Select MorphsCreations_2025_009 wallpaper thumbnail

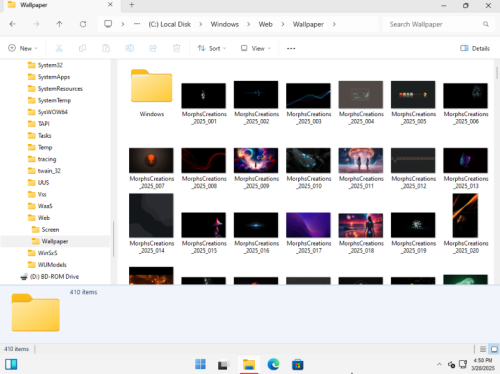pyautogui.click(x=256, y=168)
